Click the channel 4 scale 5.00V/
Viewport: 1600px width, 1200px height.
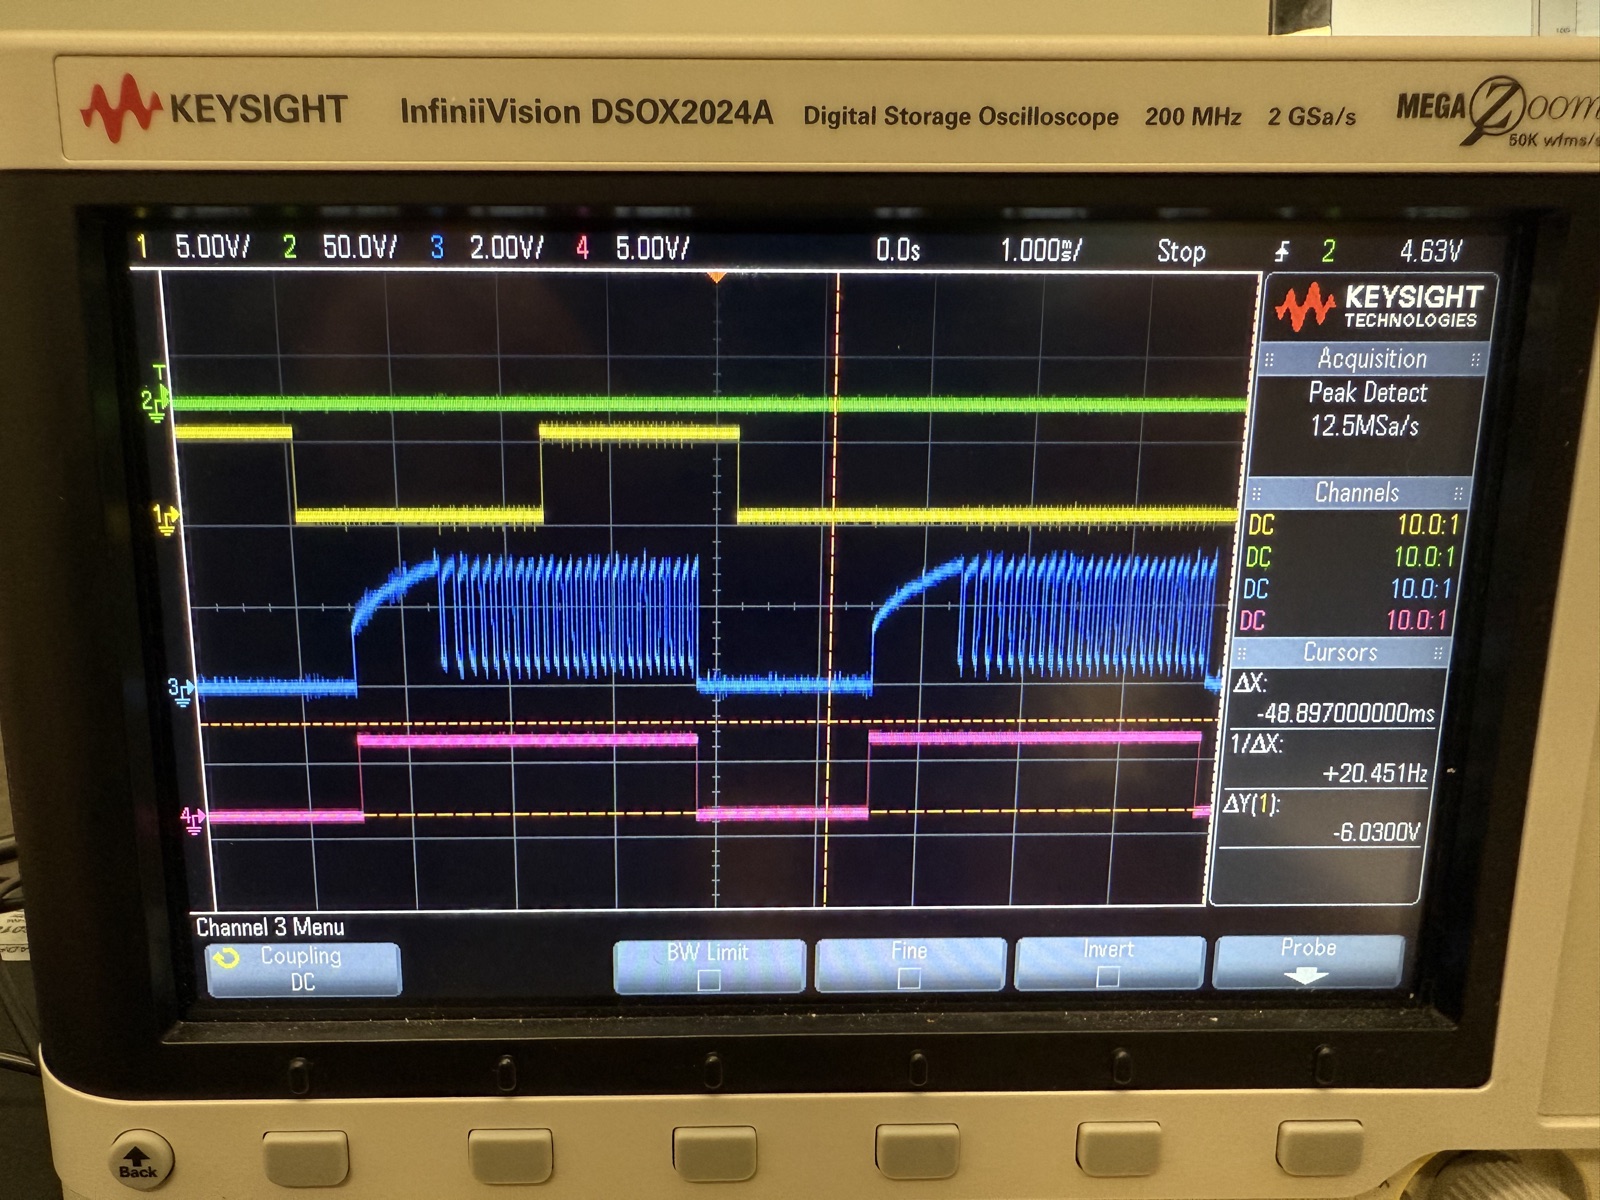652,248
